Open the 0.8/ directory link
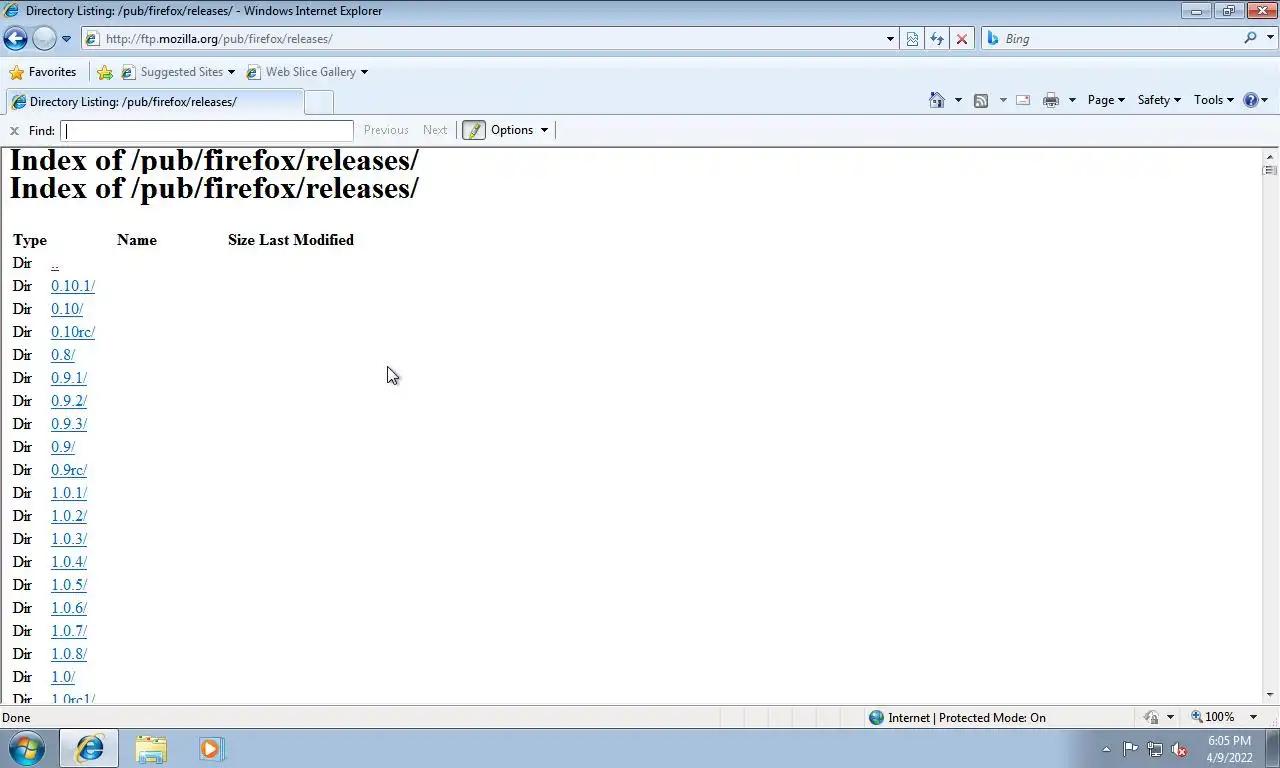The height and width of the screenshot is (768, 1280). [63, 355]
